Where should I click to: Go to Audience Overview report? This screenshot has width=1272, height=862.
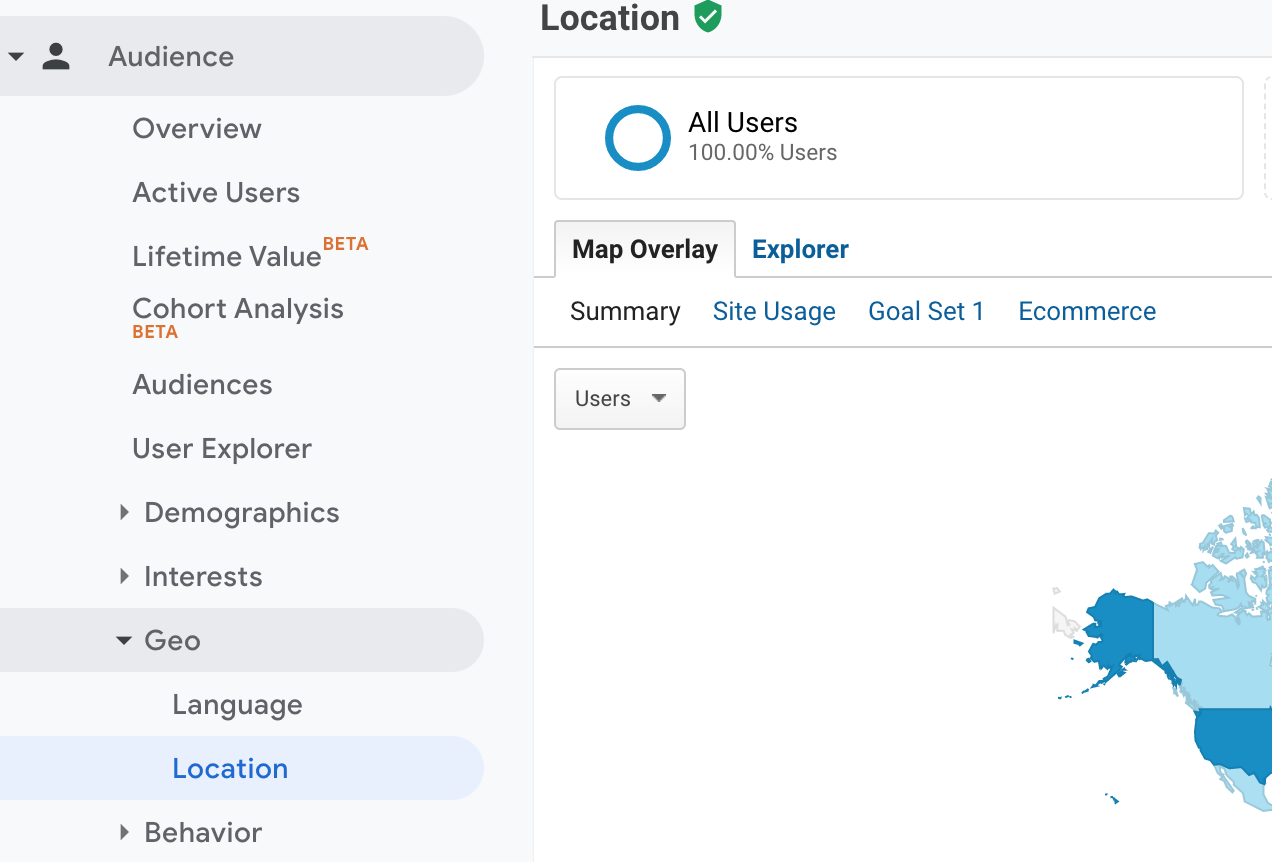197,128
